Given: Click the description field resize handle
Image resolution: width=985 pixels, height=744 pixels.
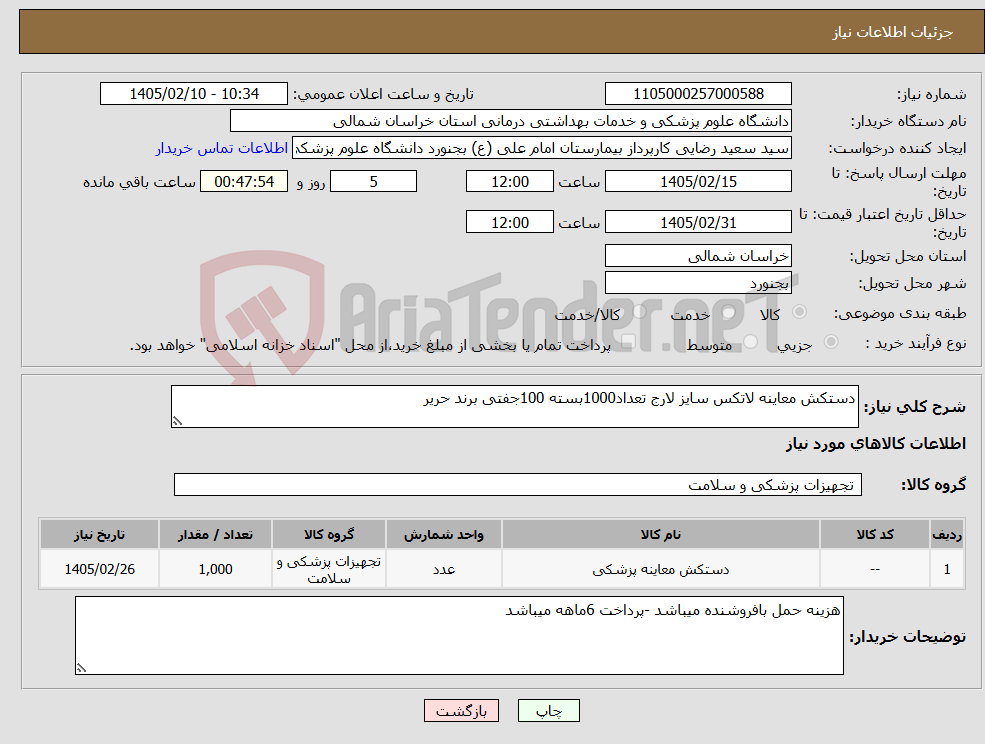Looking at the screenshot, I should coord(177,422).
